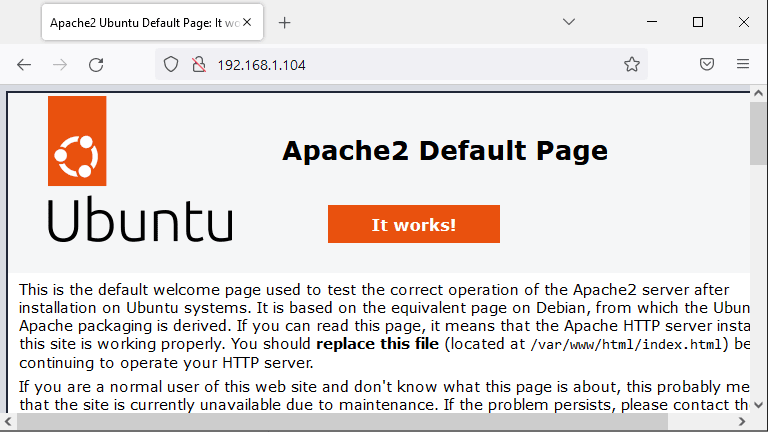Screen dimensions: 768x432
Task: Click the Apache2 Default Page heading
Action: 445,150
